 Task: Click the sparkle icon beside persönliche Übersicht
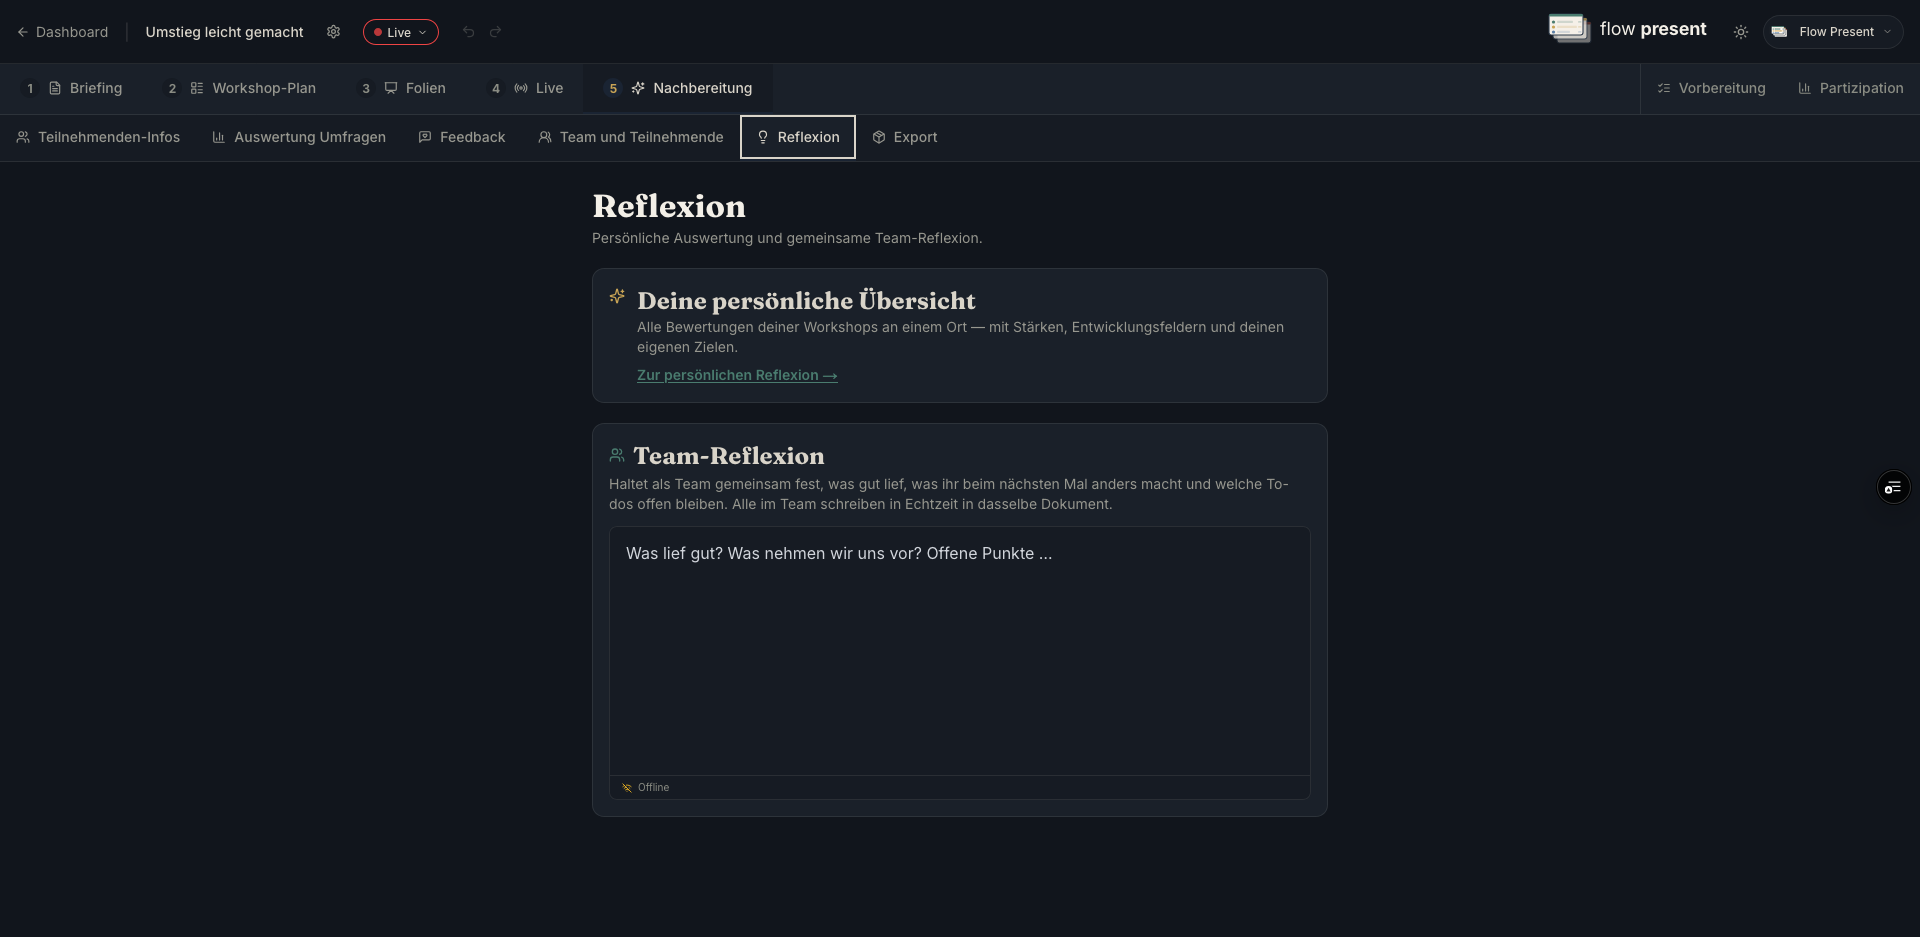pyautogui.click(x=617, y=296)
